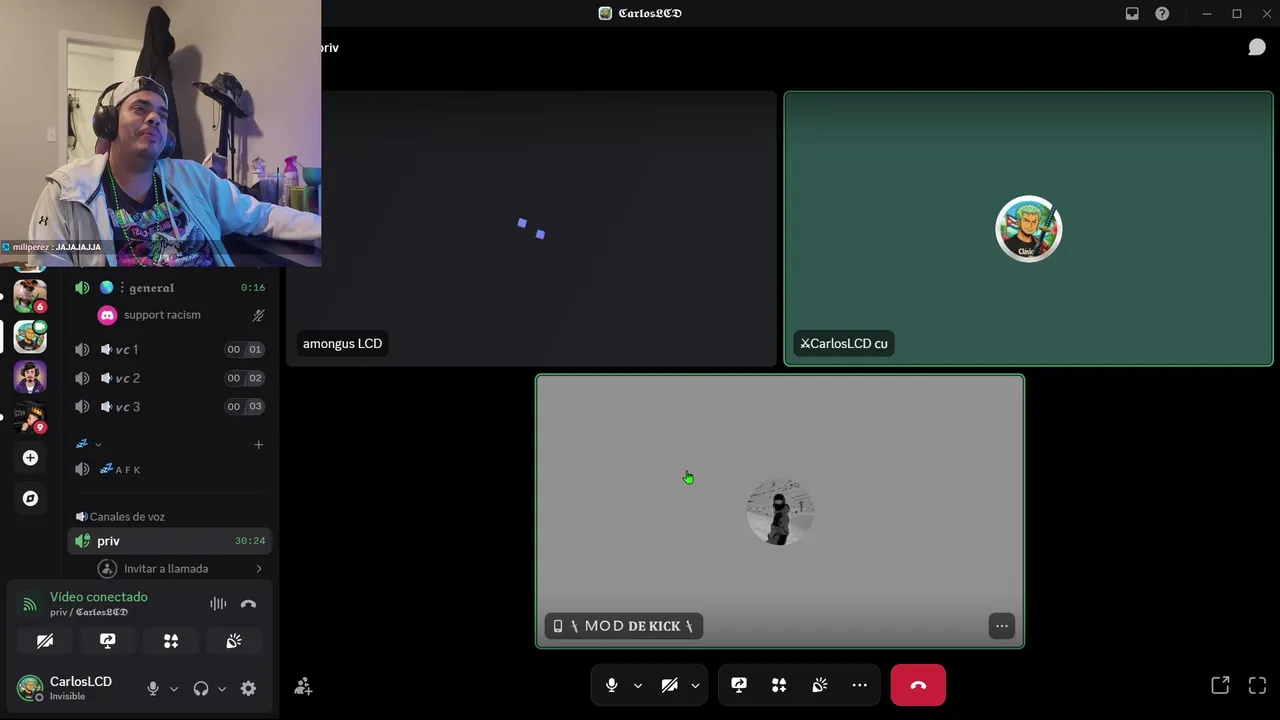Open soundboard in call toolbar
The image size is (1280, 720).
click(x=819, y=685)
